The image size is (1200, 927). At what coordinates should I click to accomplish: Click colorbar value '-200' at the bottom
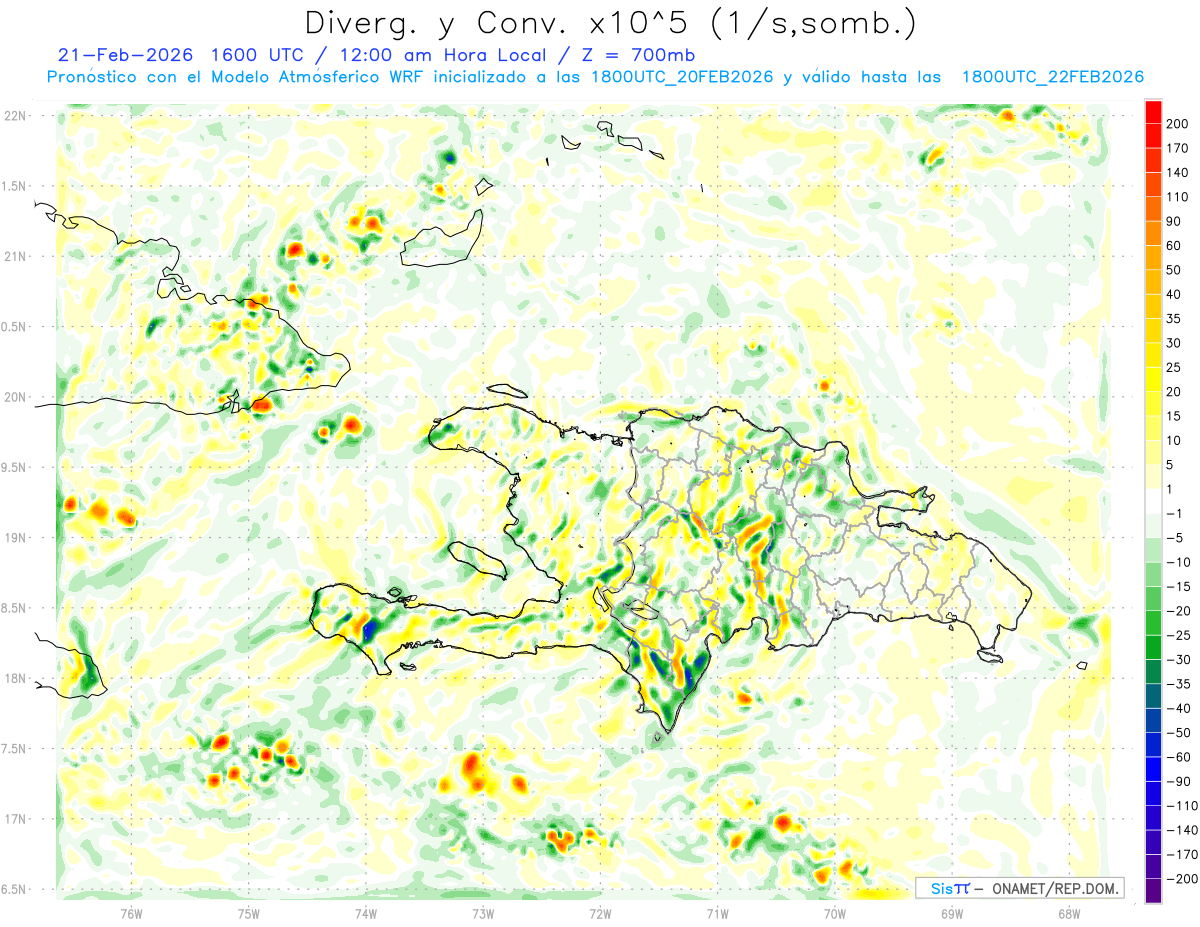[x=1181, y=879]
